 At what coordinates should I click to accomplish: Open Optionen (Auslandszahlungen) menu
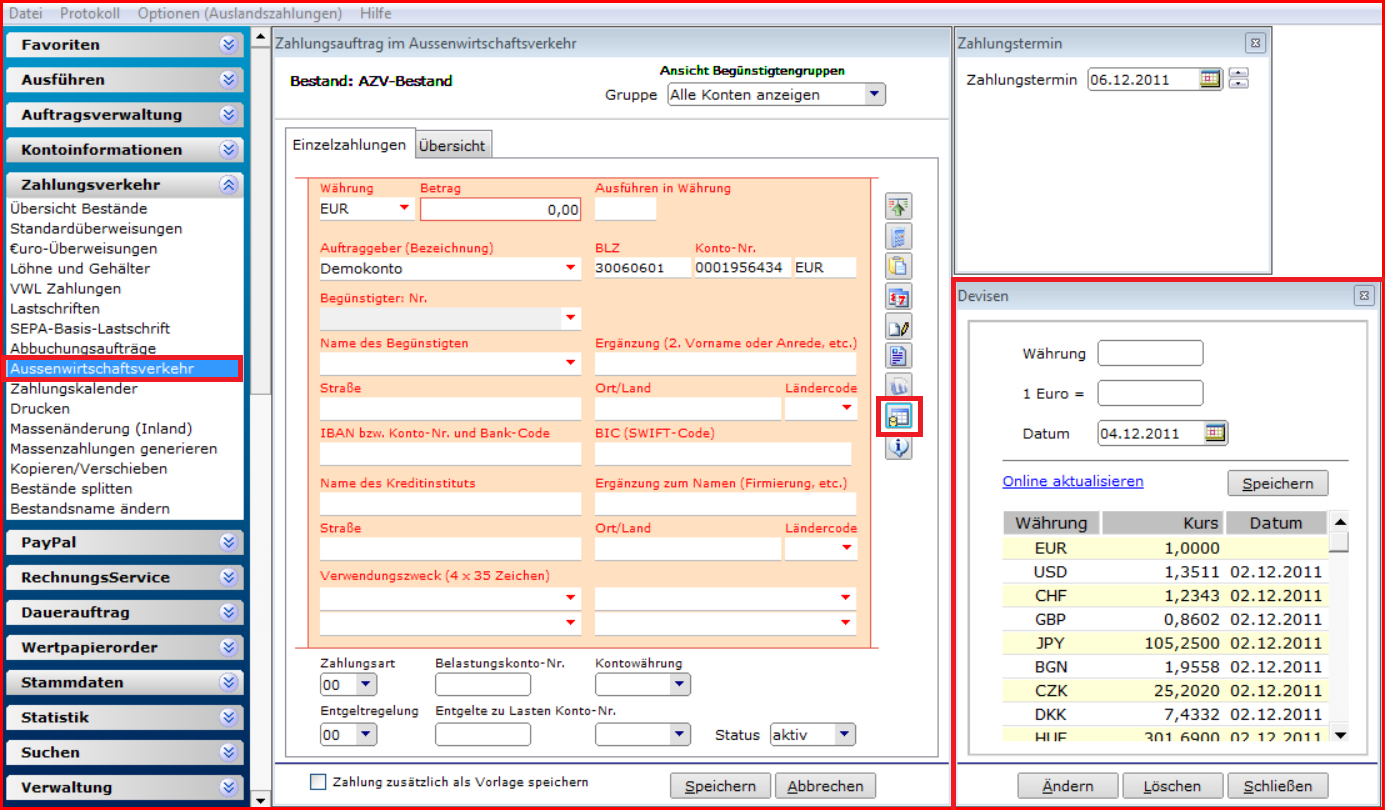coord(240,13)
